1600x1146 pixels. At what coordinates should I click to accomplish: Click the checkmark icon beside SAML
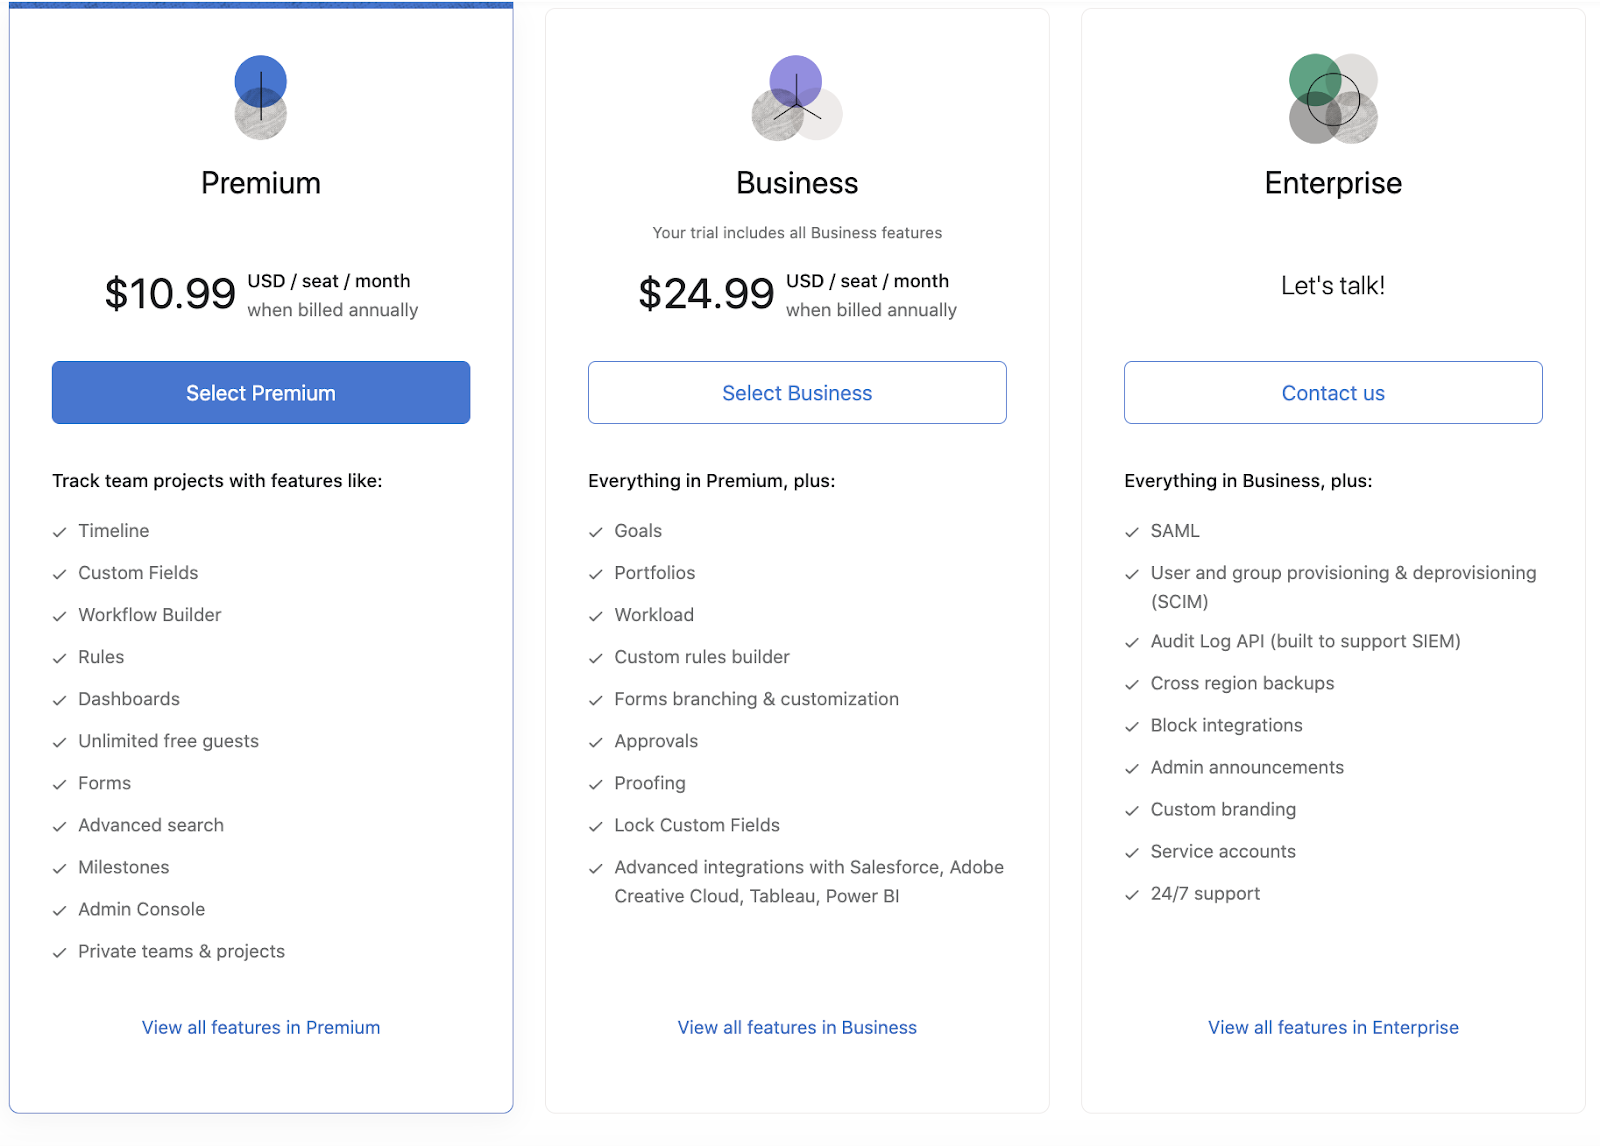point(1132,532)
